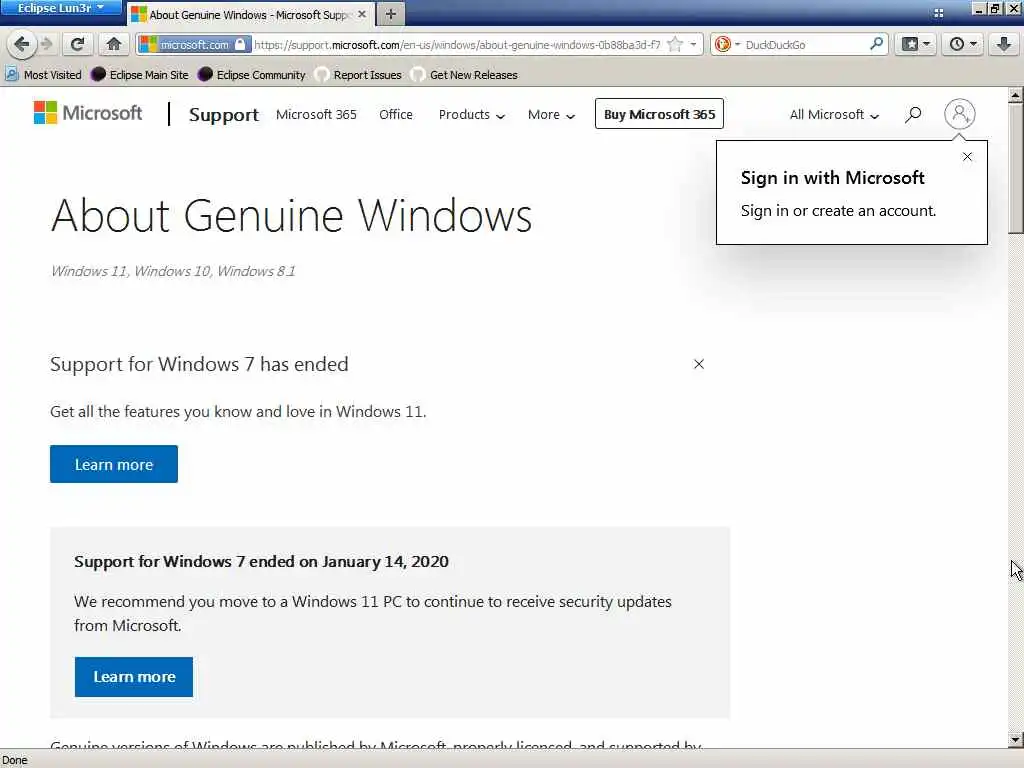Click Buy Microsoft 365 button
Screen dimensions: 1024x768
(659, 114)
